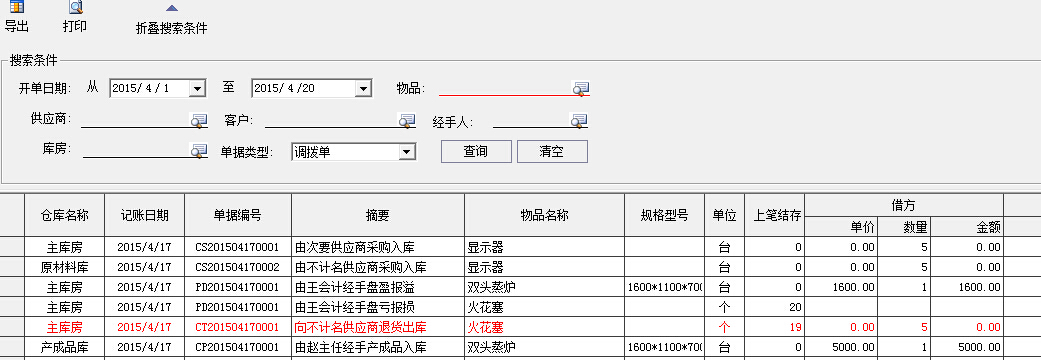Viewport: 1041px width, 360px height.
Task: Click 由次要供应商采购入库 summary cell
Action: (x=378, y=247)
